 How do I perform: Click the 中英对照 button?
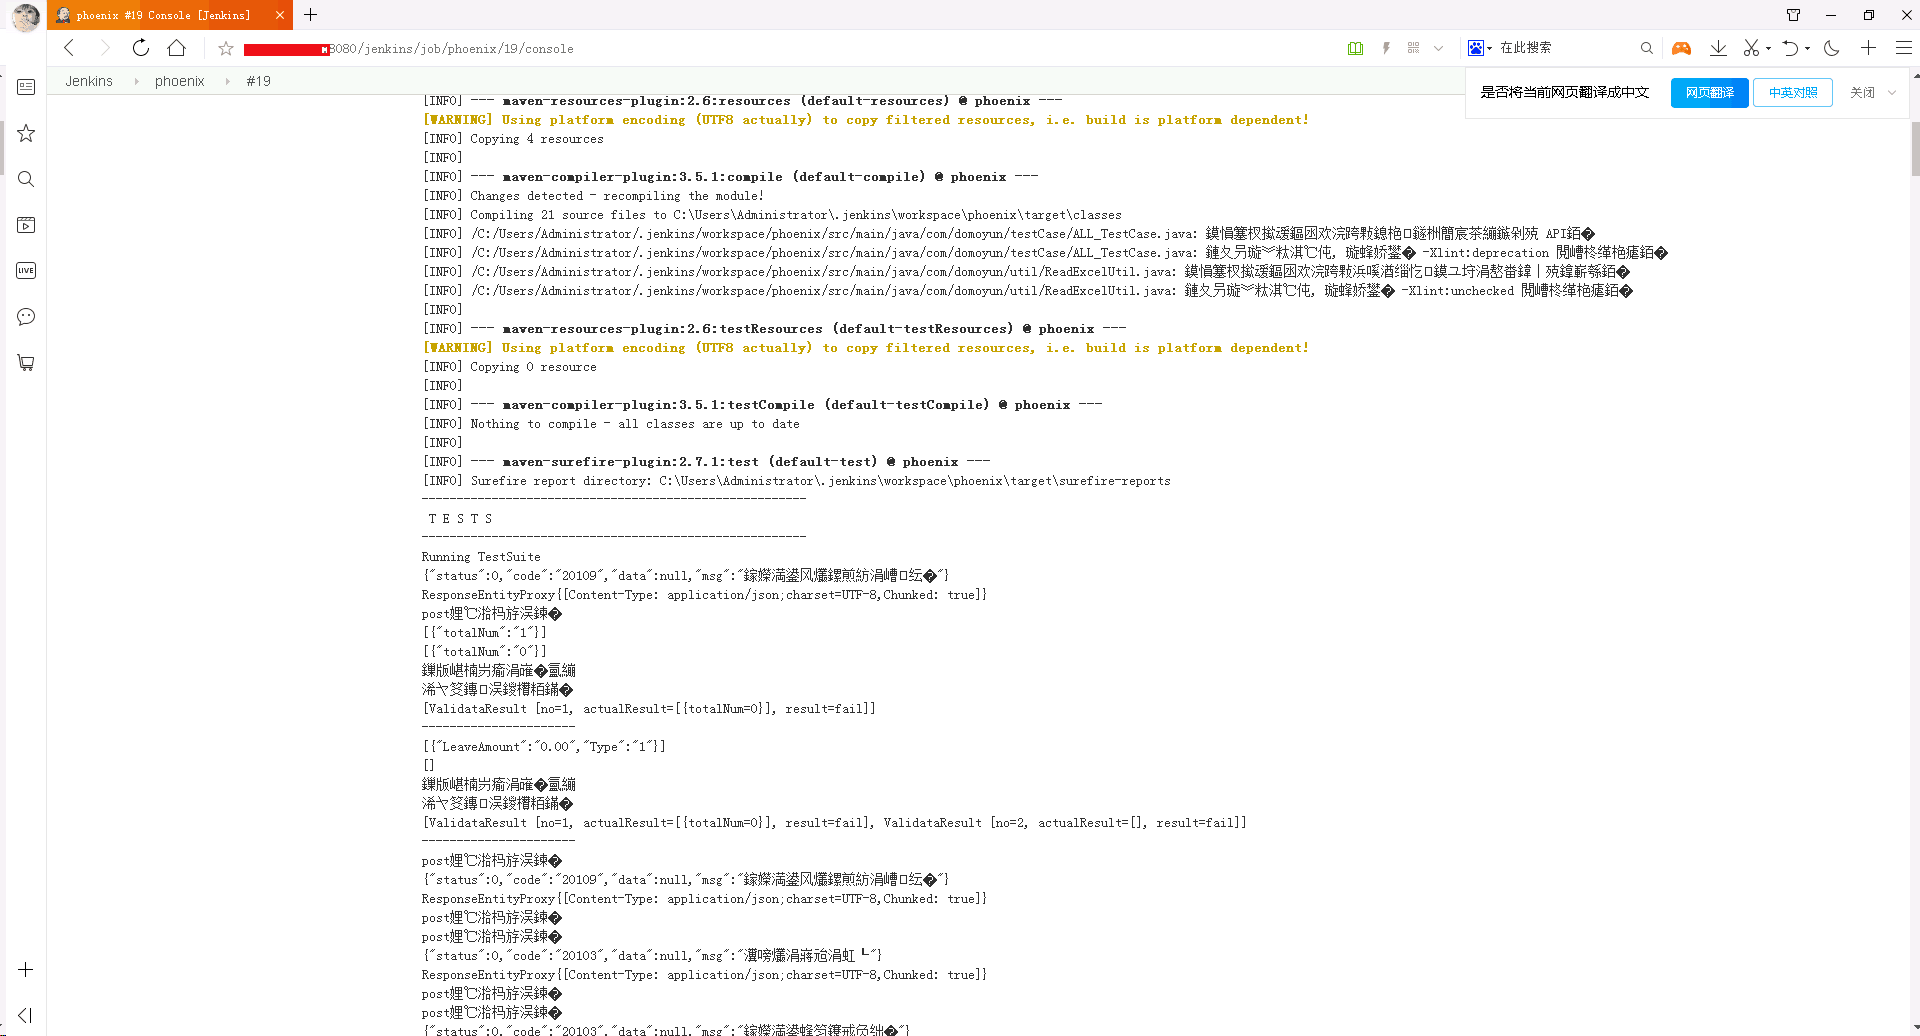[x=1792, y=93]
